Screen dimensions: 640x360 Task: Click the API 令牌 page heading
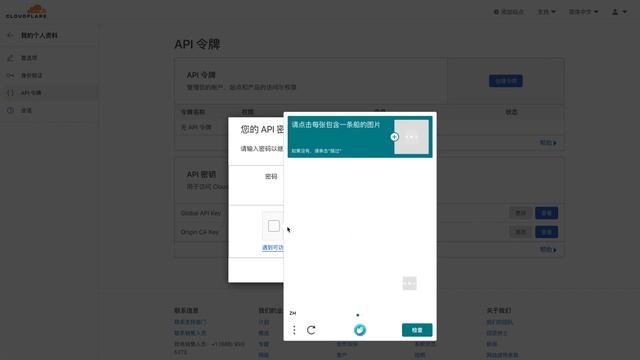(198, 44)
